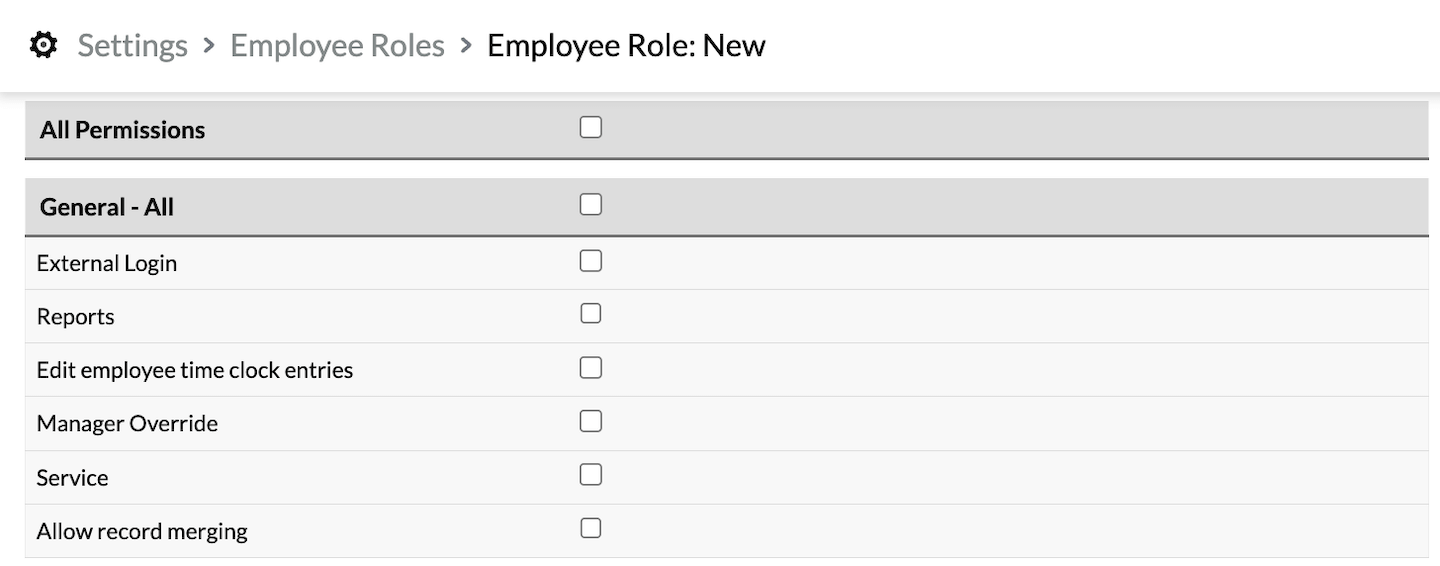1440x566 pixels.
Task: Click chevron arrow after Employee Roles breadcrumb
Action: point(466,45)
